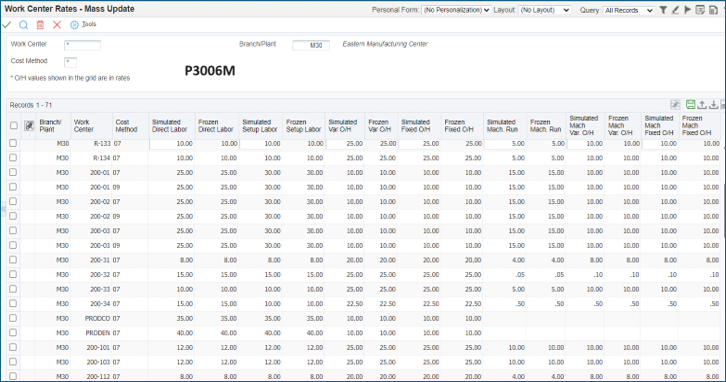
Task: Click the Branch/Plant field showing M30
Action: 311,45
